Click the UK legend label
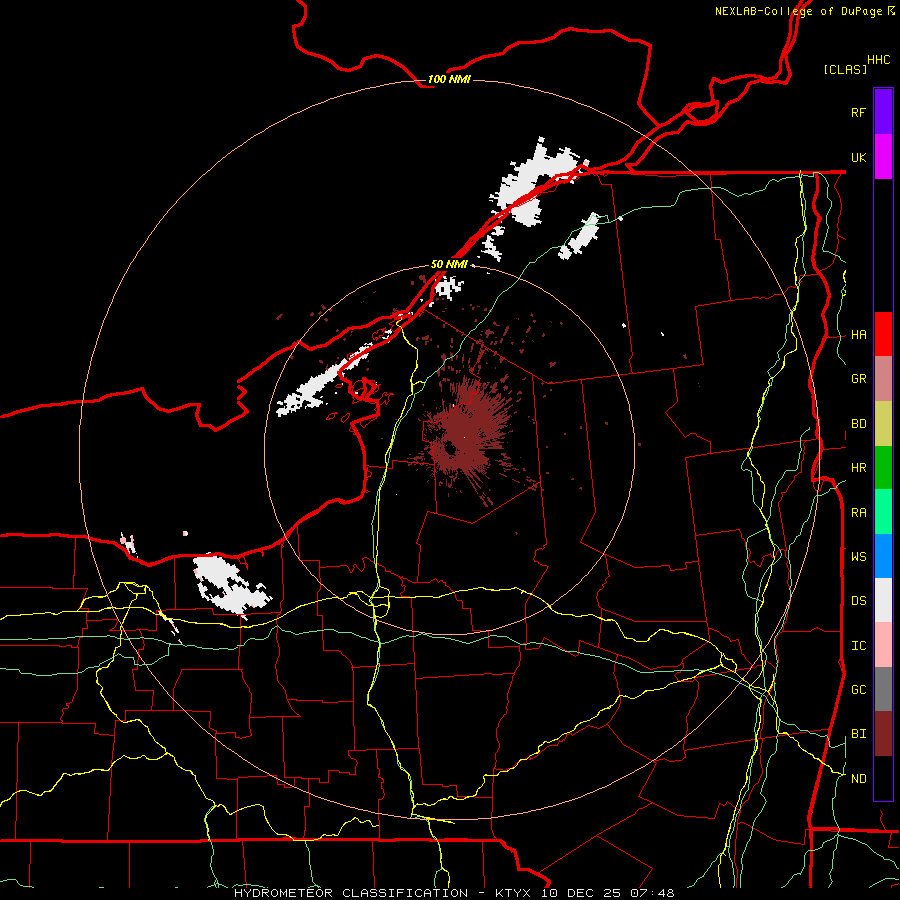 (859, 157)
